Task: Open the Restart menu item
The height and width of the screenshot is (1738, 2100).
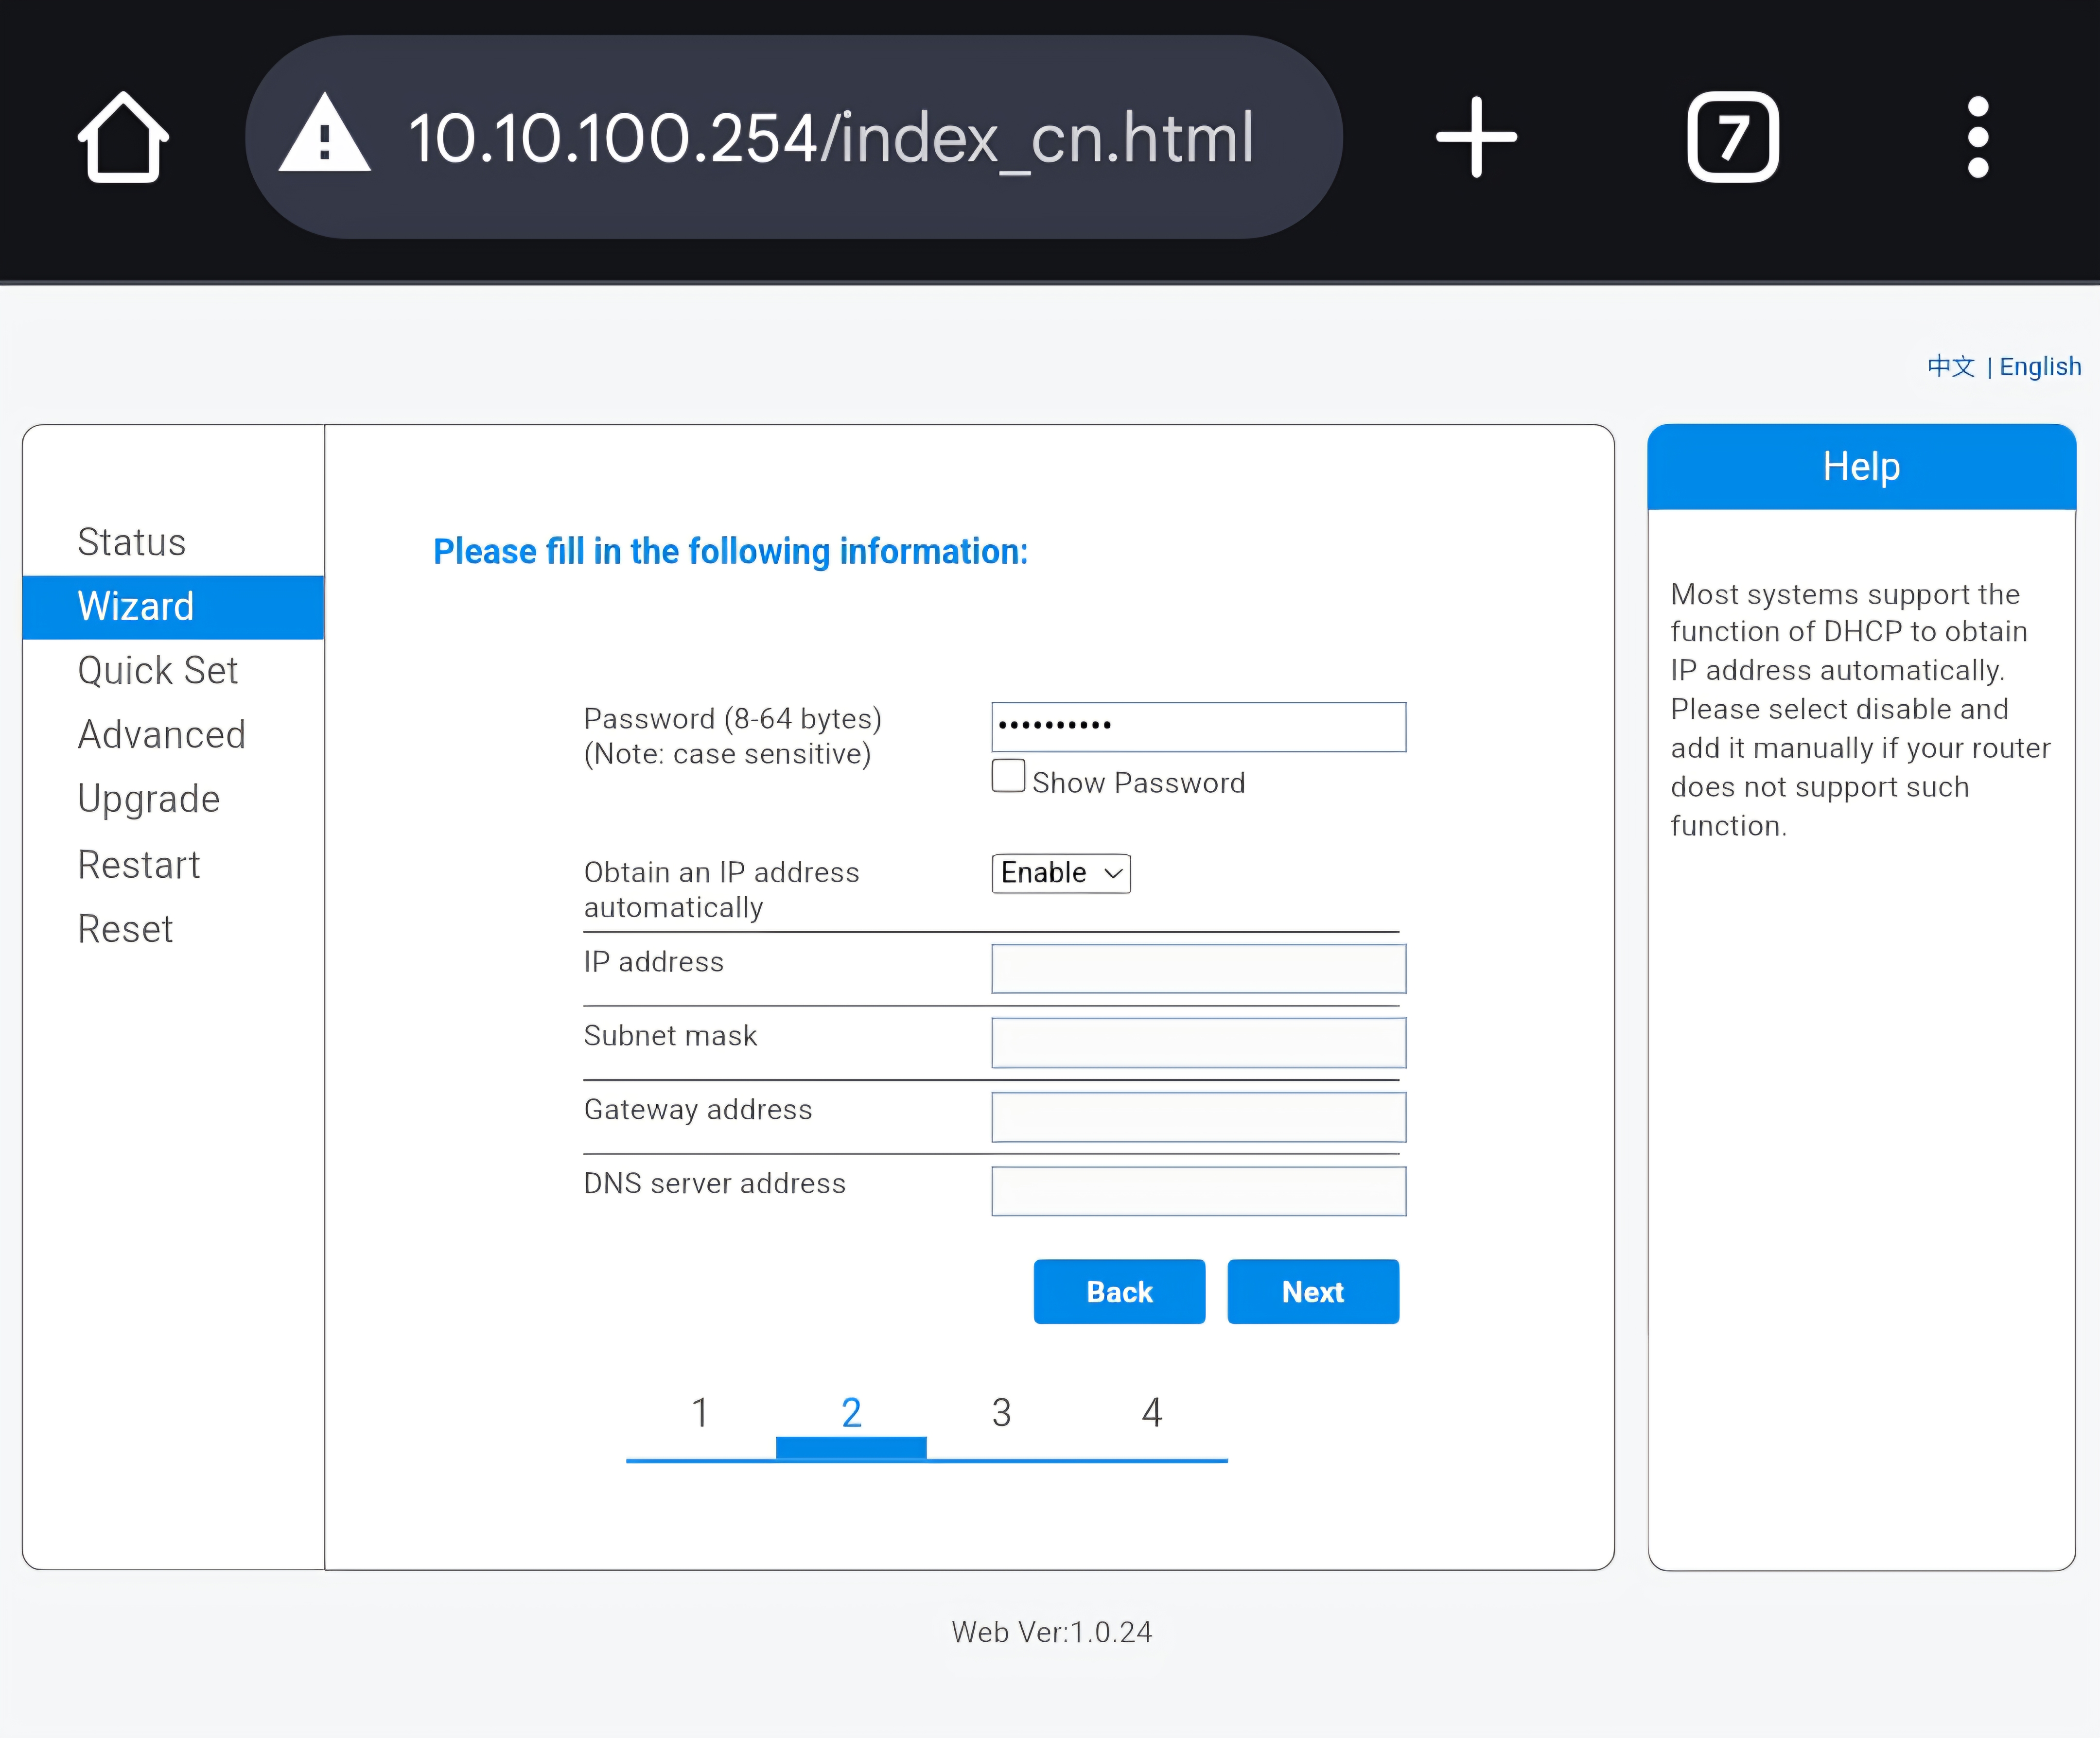Action: [139, 865]
